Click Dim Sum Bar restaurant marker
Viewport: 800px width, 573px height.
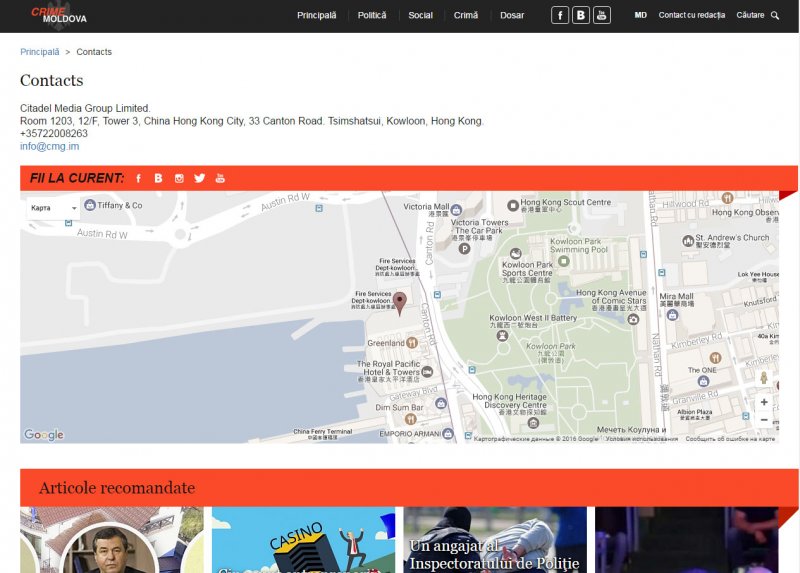(x=410, y=419)
